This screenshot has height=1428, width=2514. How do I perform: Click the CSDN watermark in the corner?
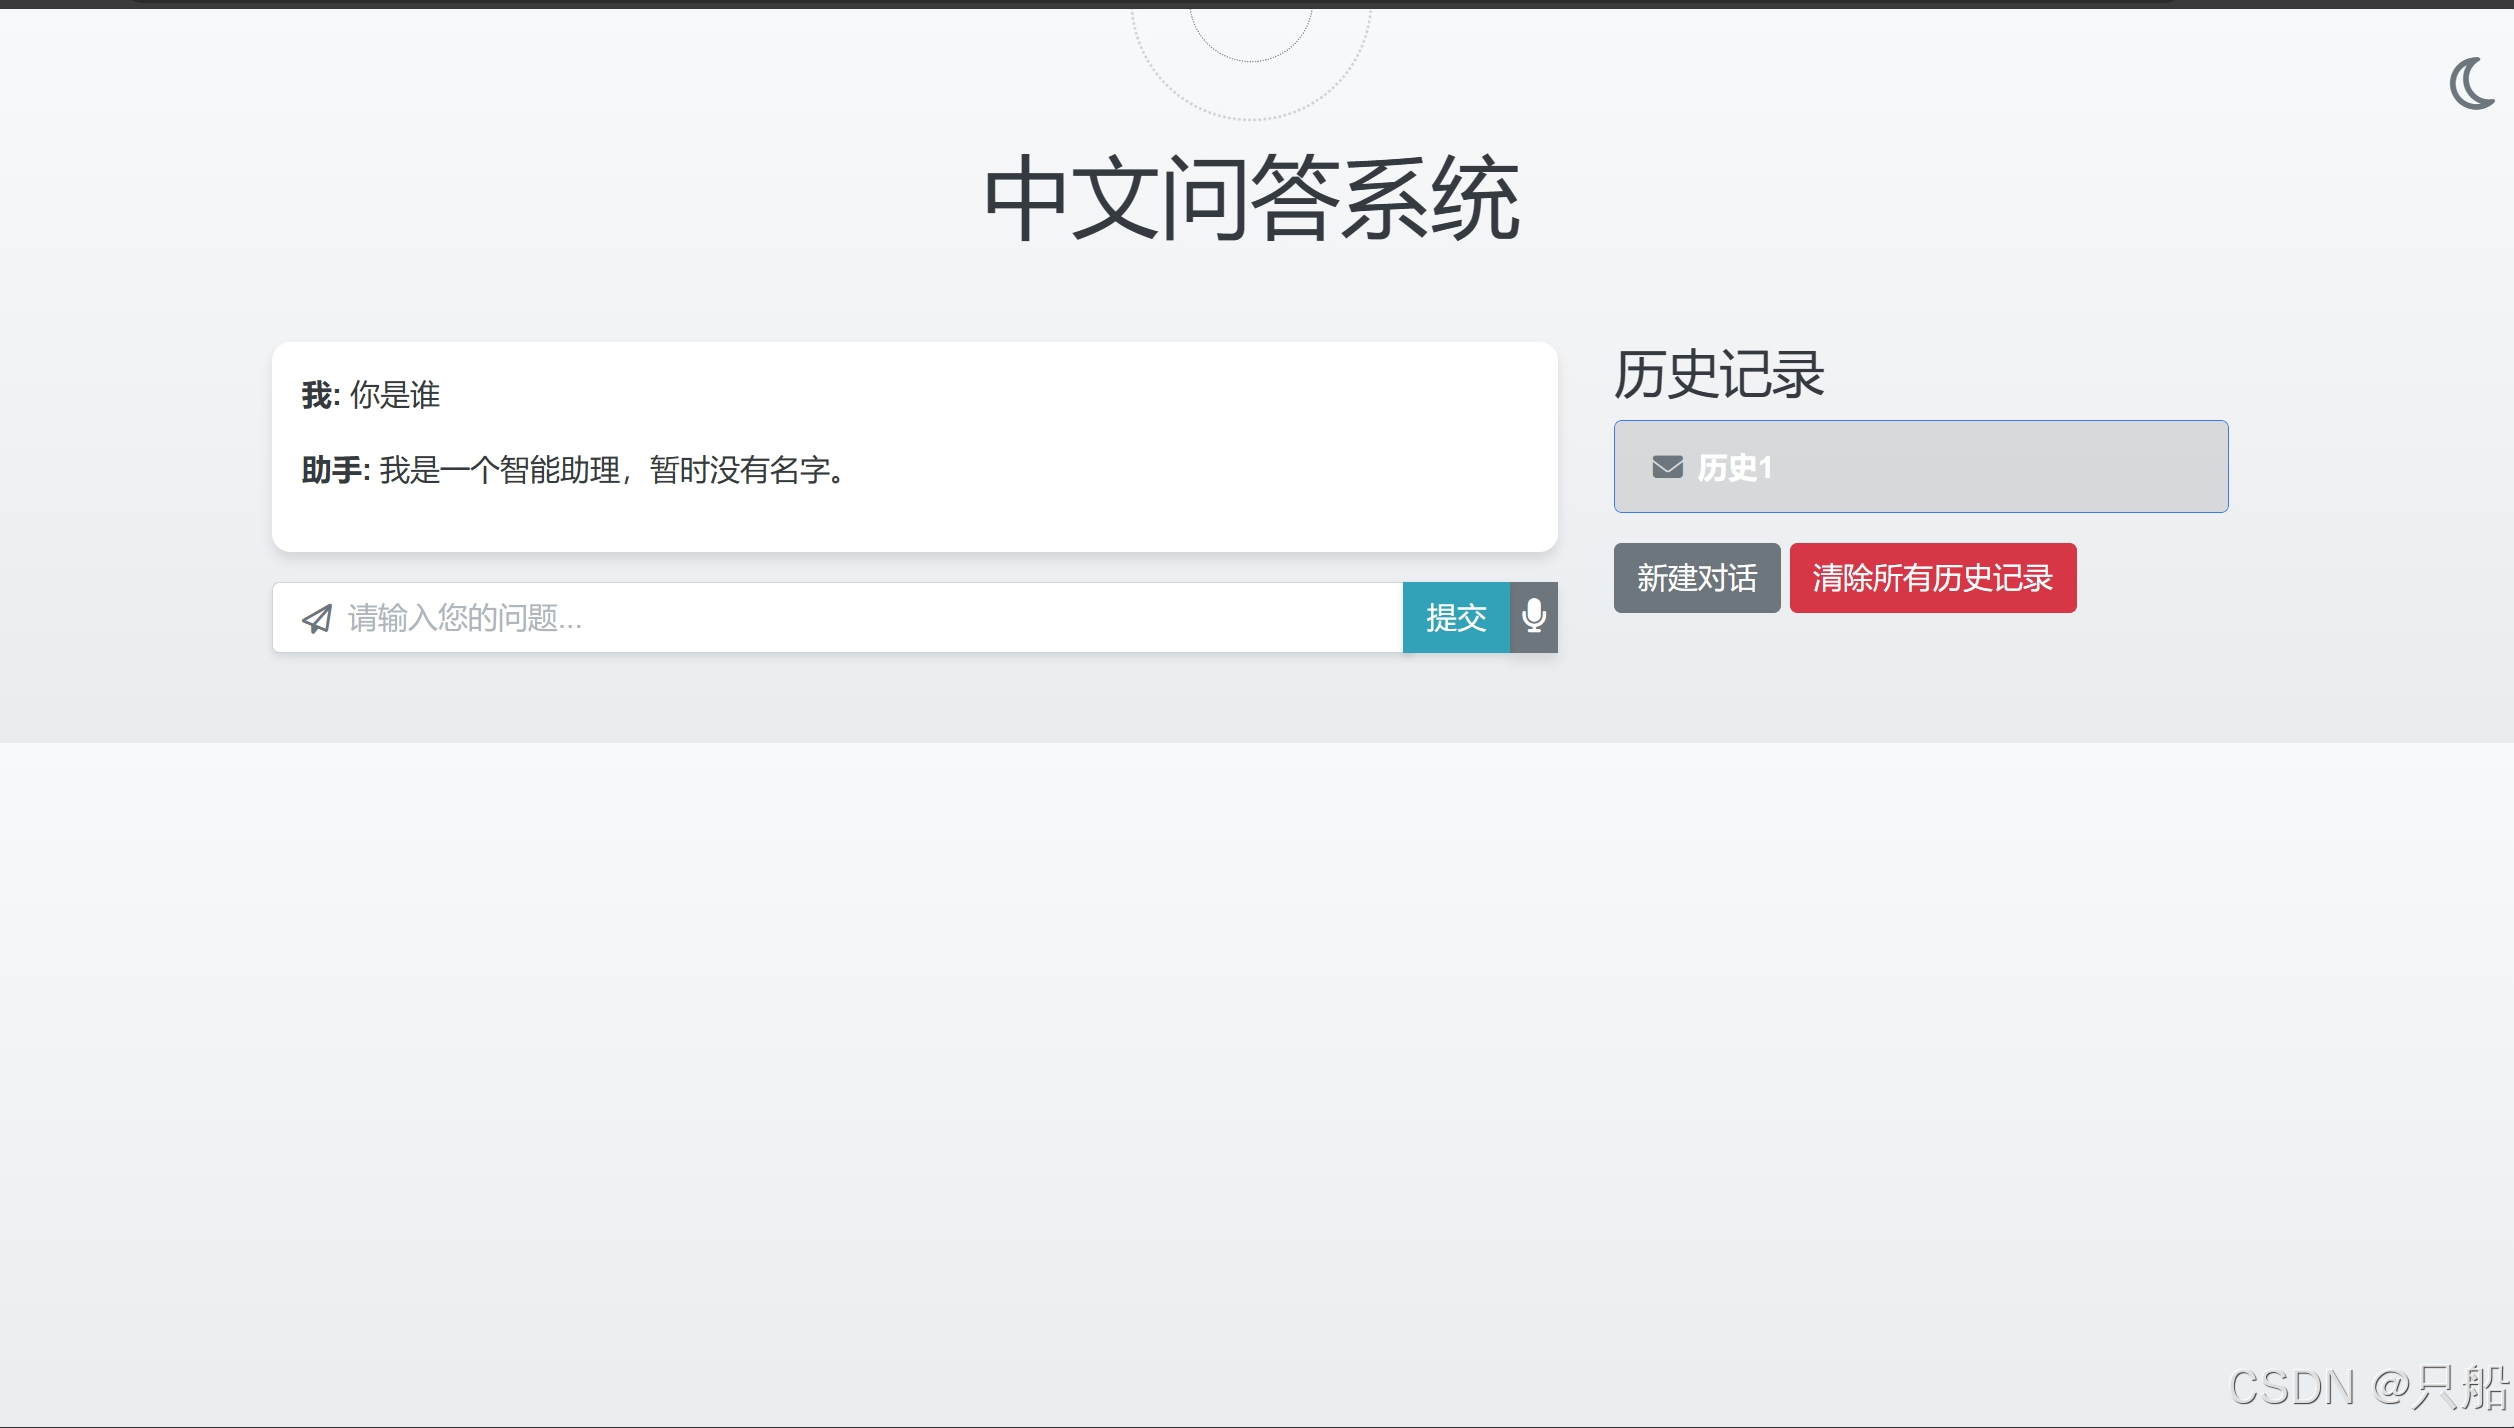tap(2368, 1387)
